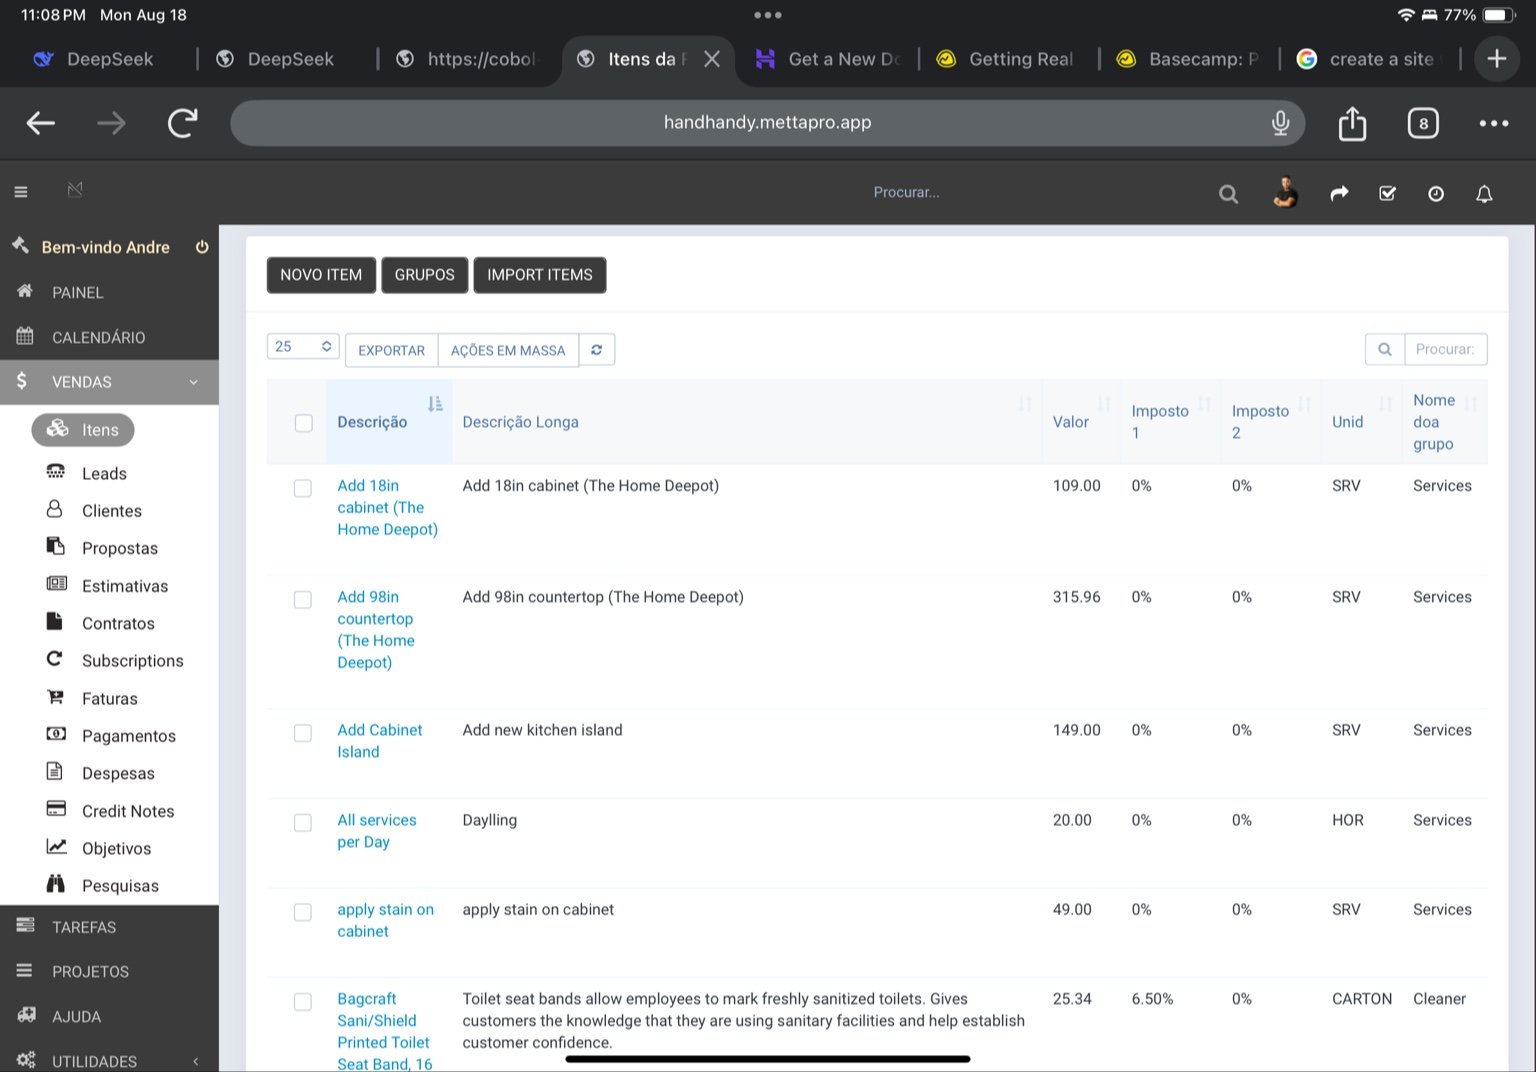Open the timesheet clock icon
The image size is (1536, 1072).
(x=1436, y=194)
